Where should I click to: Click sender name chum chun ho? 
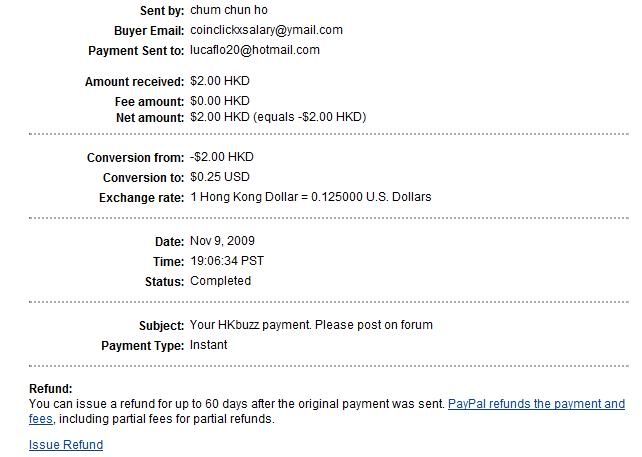click(x=228, y=10)
